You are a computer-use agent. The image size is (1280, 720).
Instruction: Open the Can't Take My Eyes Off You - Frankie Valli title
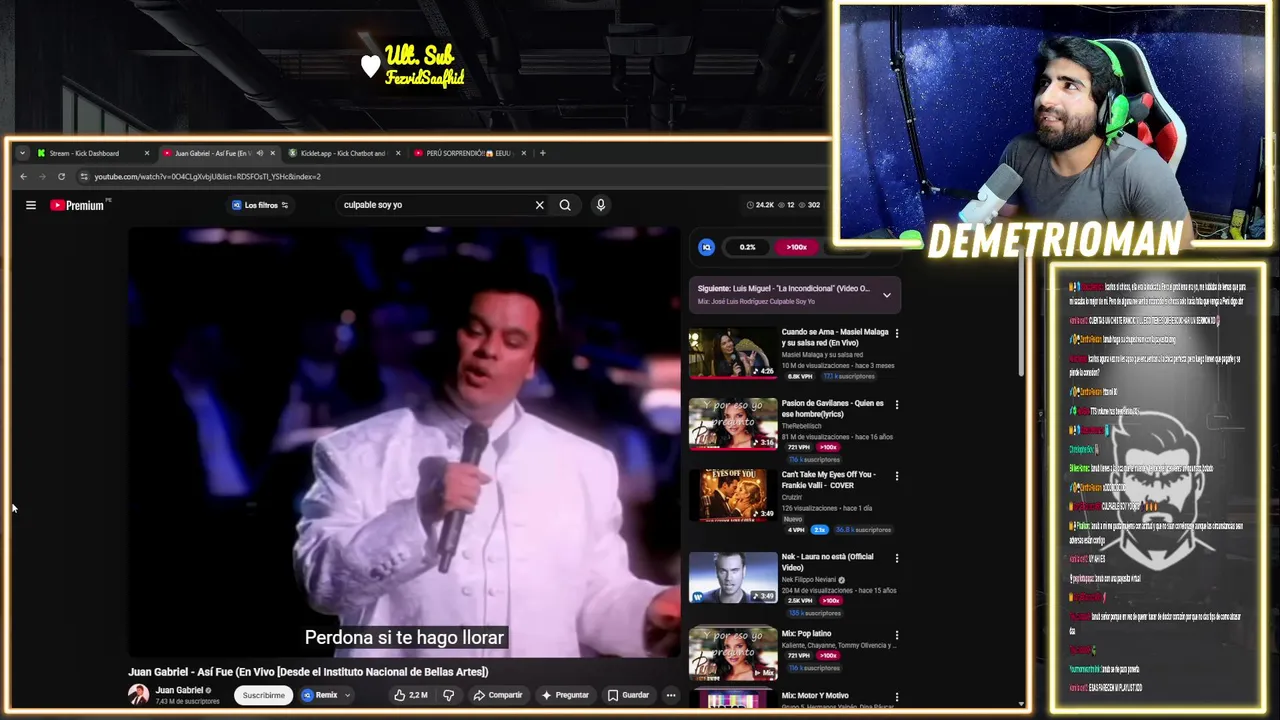pyautogui.click(x=828, y=480)
